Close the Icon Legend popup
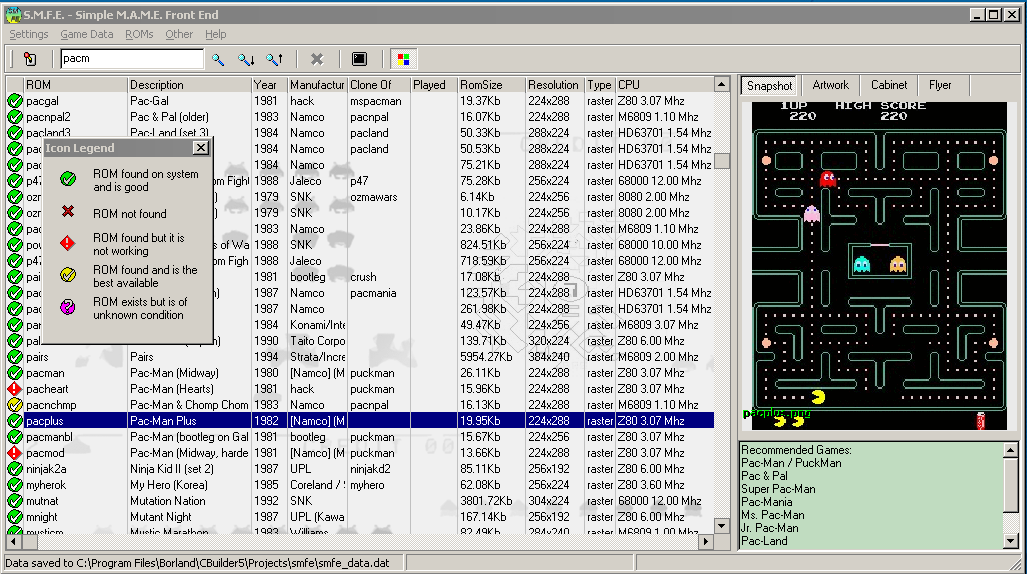This screenshot has height=574, width=1027. click(200, 148)
